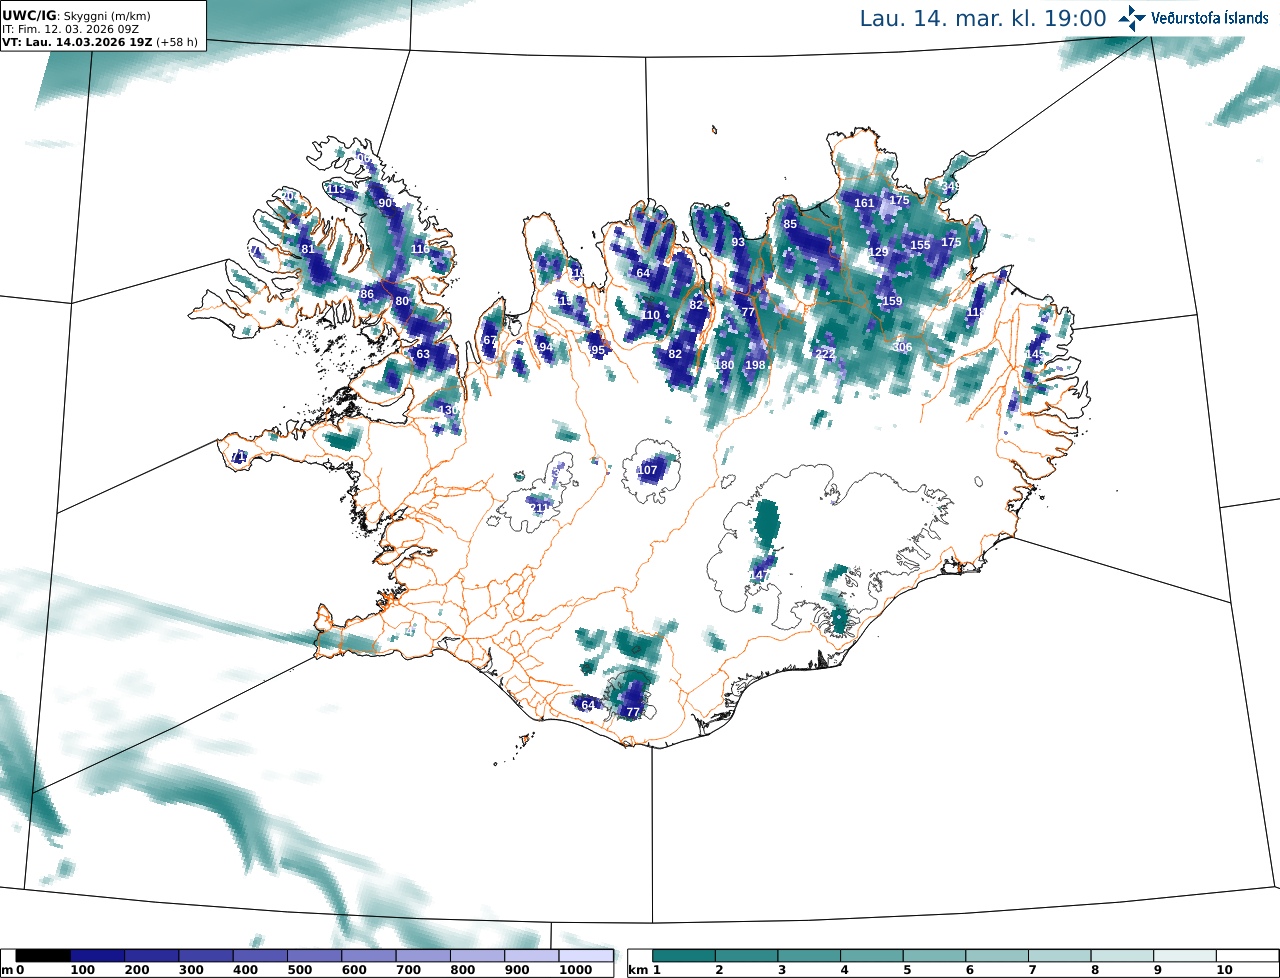Pick the 600–700 m legend swatch
Screen dimensions: 1280x978
(x=368, y=956)
